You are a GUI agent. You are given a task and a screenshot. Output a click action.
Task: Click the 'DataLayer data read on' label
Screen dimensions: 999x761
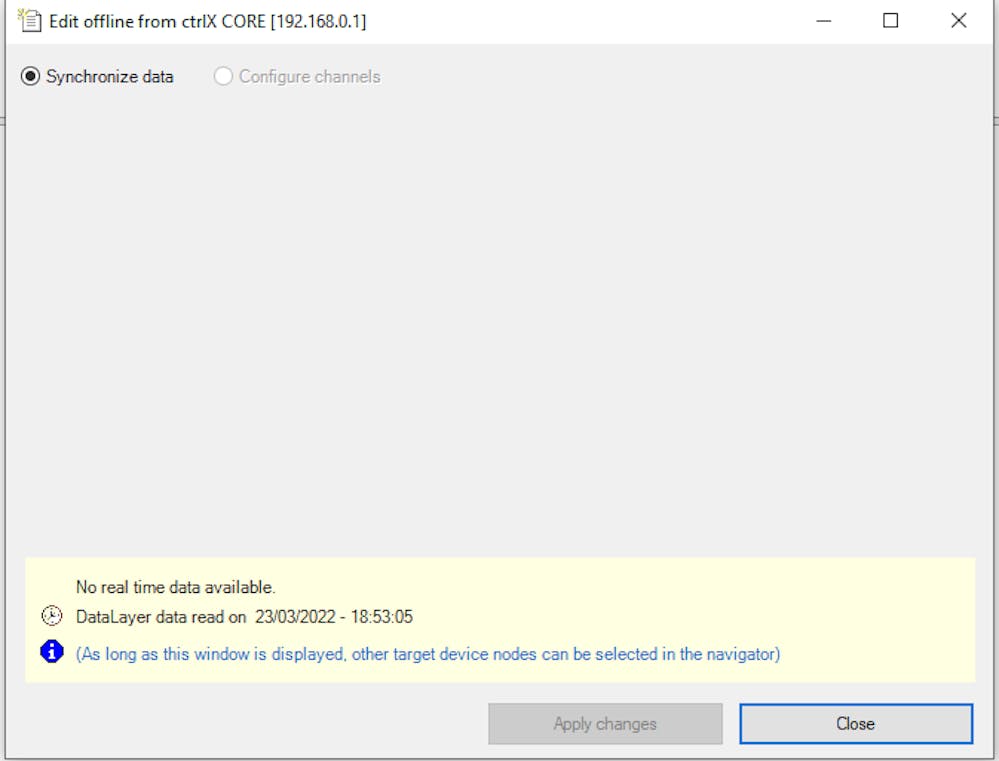tap(160, 617)
